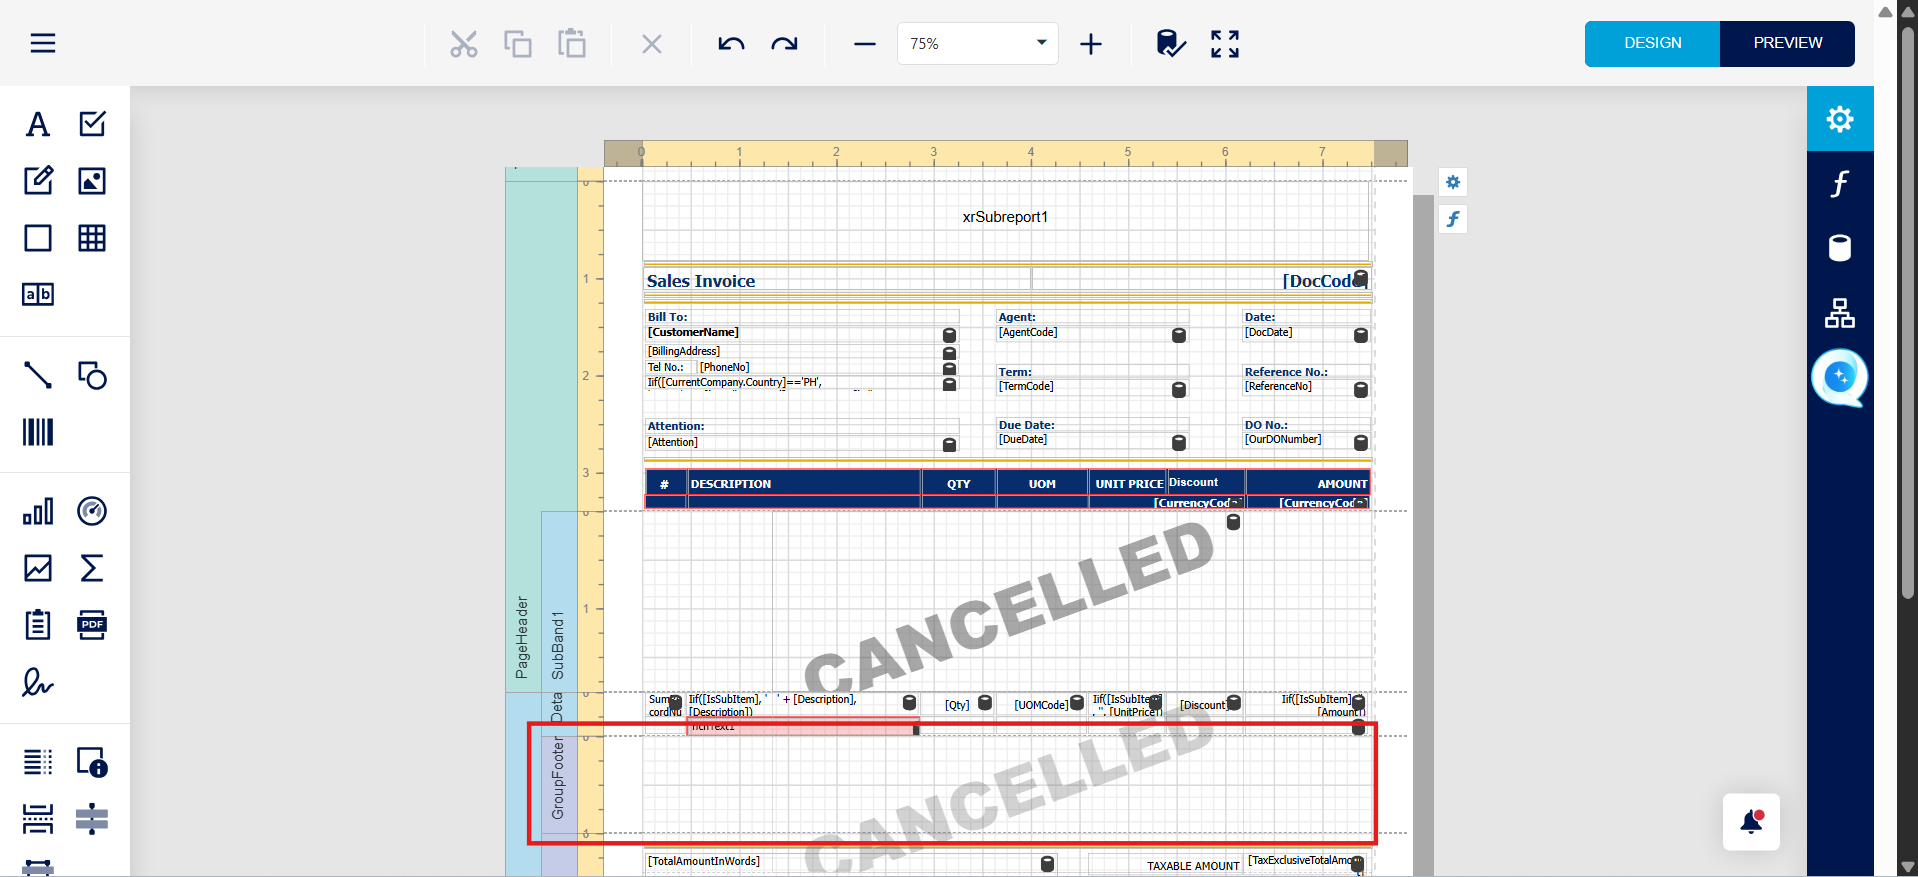The height and width of the screenshot is (877, 1918).
Task: Click the Paste clipboard icon
Action: coord(572,44)
